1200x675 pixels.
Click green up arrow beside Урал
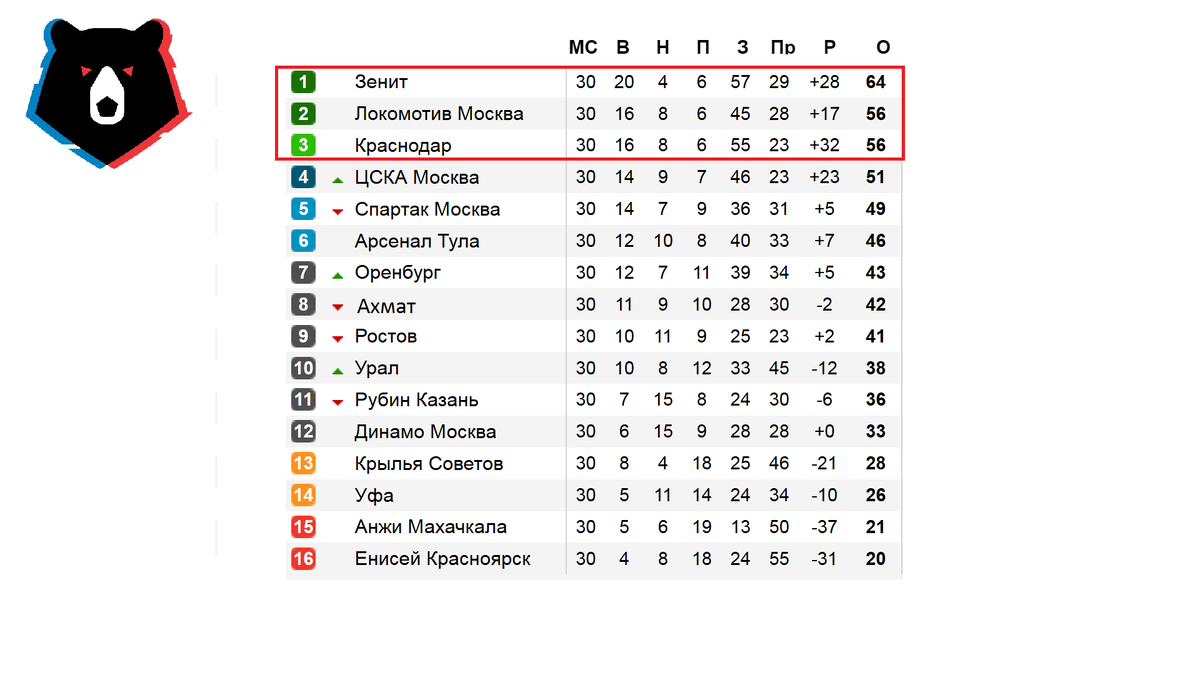(x=338, y=370)
